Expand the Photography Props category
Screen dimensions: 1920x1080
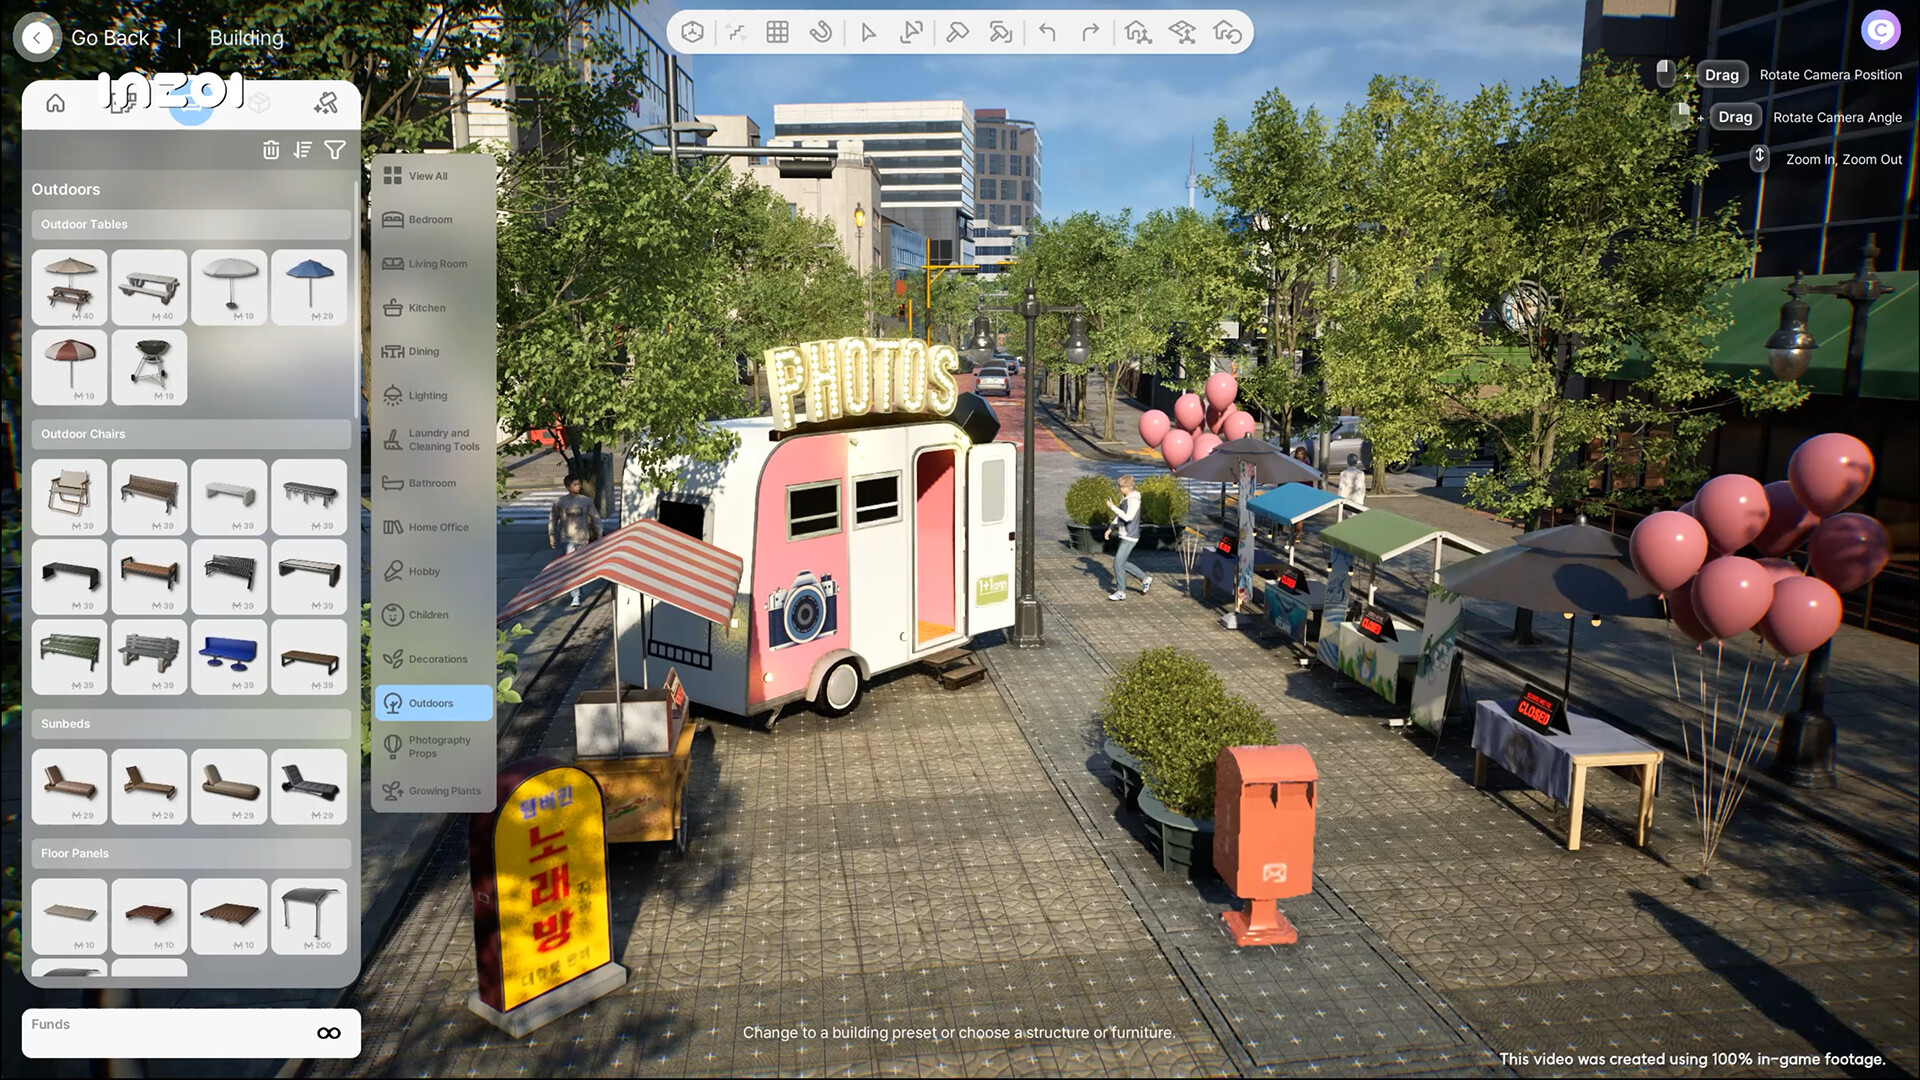point(434,746)
